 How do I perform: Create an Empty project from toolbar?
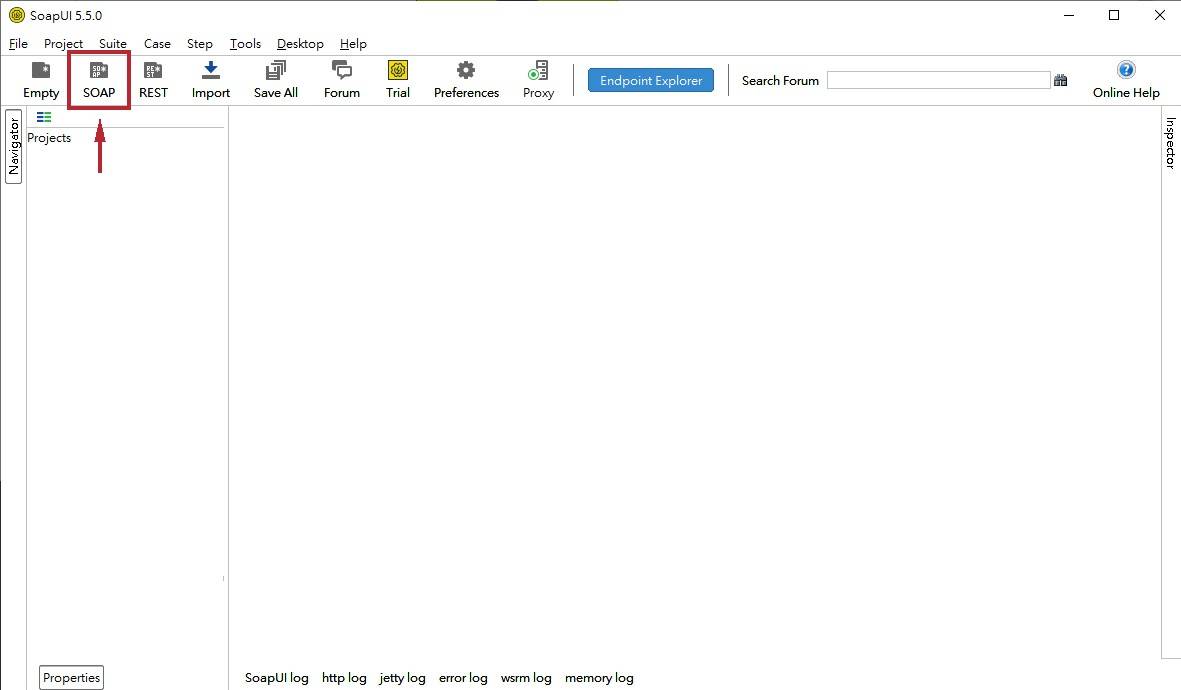(x=41, y=80)
